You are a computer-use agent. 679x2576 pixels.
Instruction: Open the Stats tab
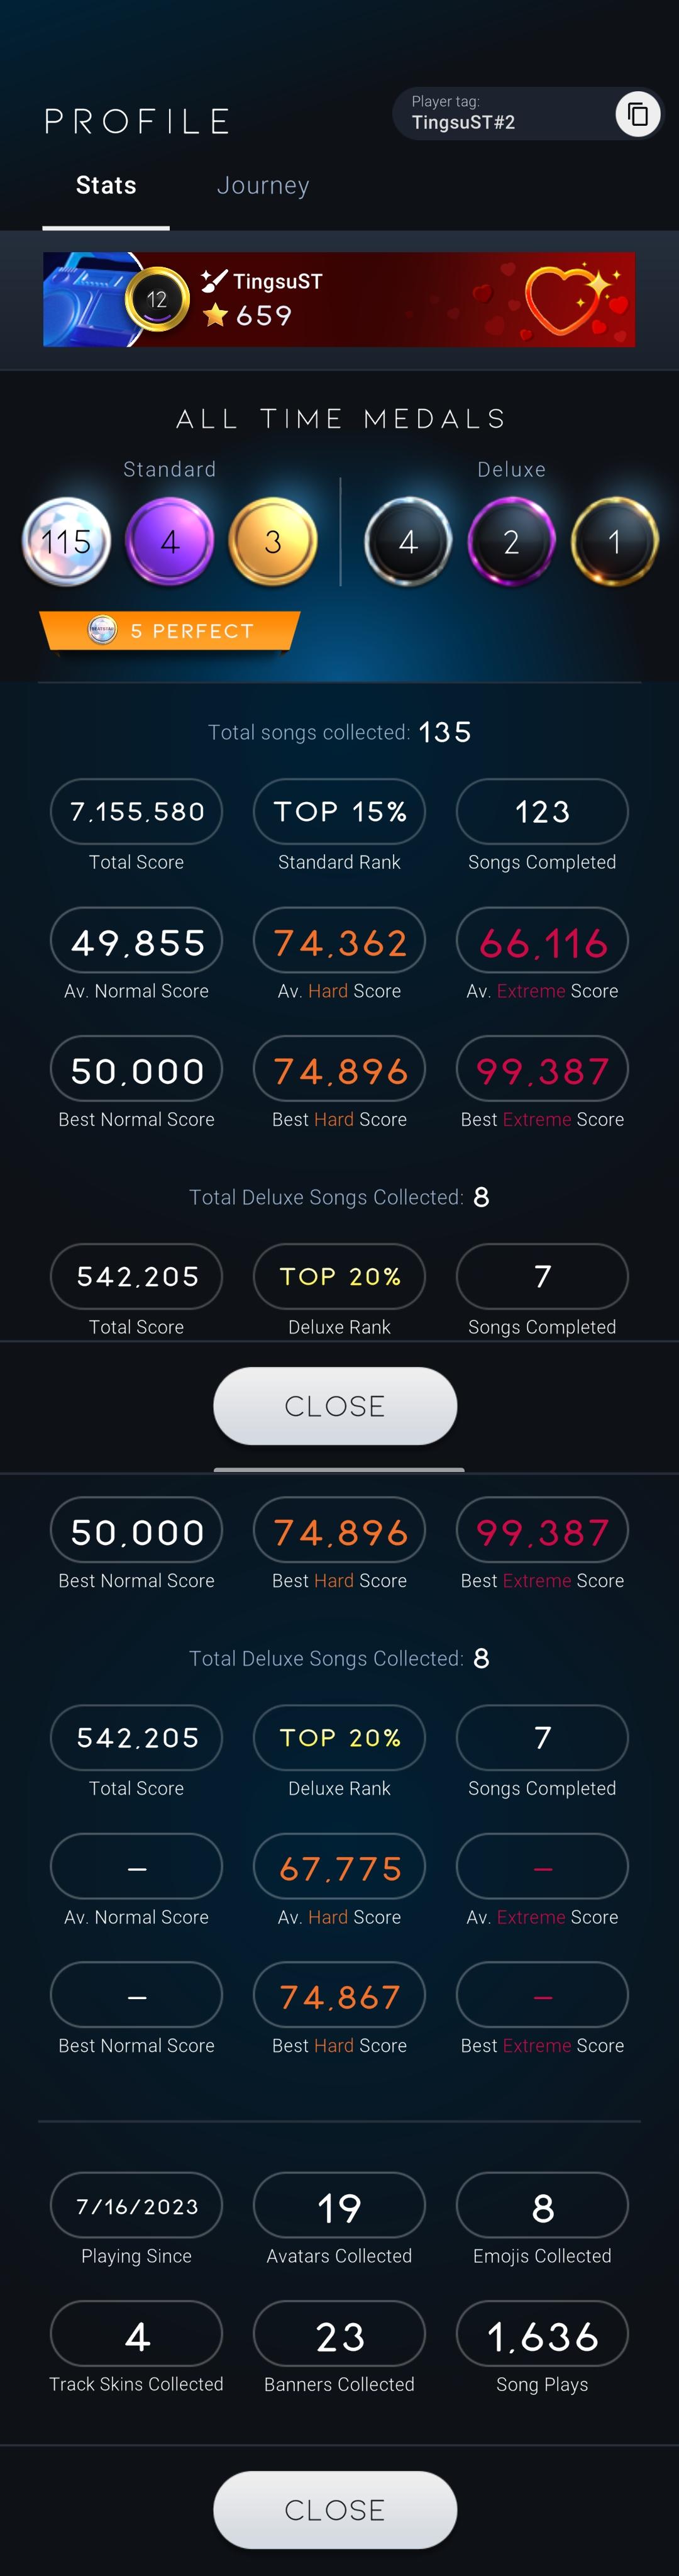coord(106,186)
